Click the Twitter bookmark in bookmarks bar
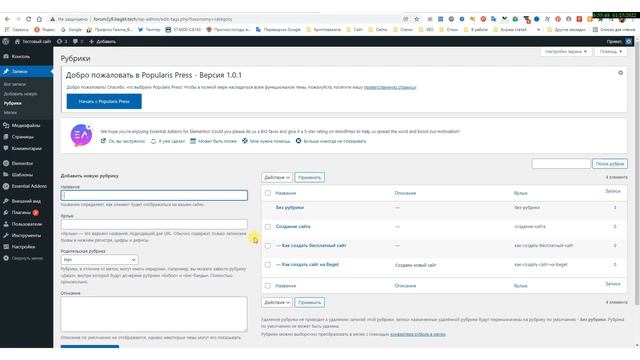The image size is (640, 360). 149,29
